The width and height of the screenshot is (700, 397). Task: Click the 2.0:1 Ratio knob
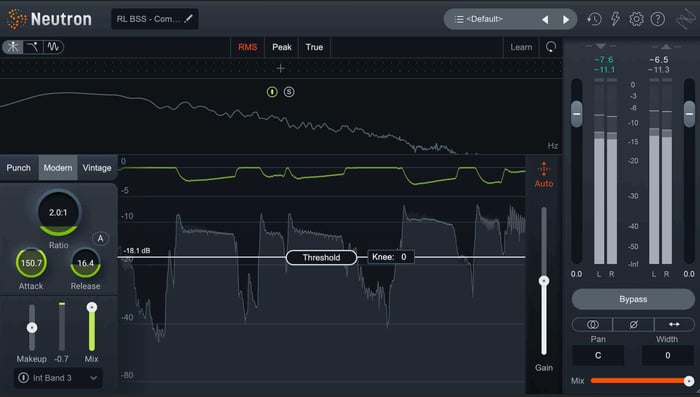58,213
